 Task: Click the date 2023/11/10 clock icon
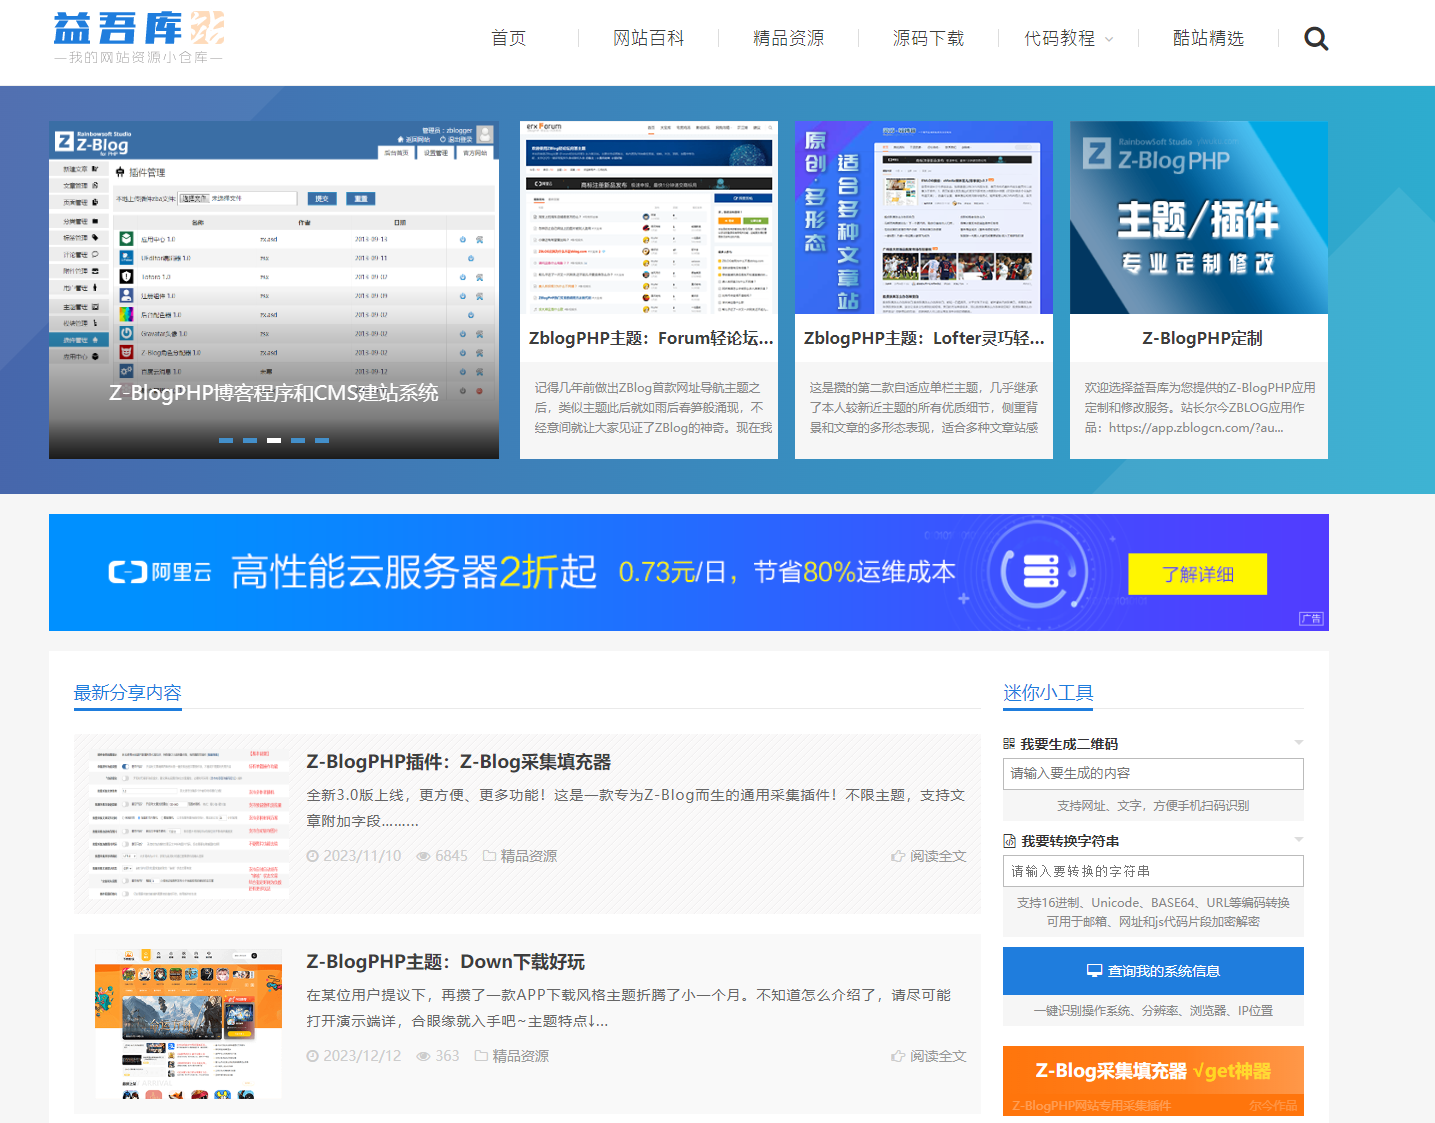coord(312,856)
